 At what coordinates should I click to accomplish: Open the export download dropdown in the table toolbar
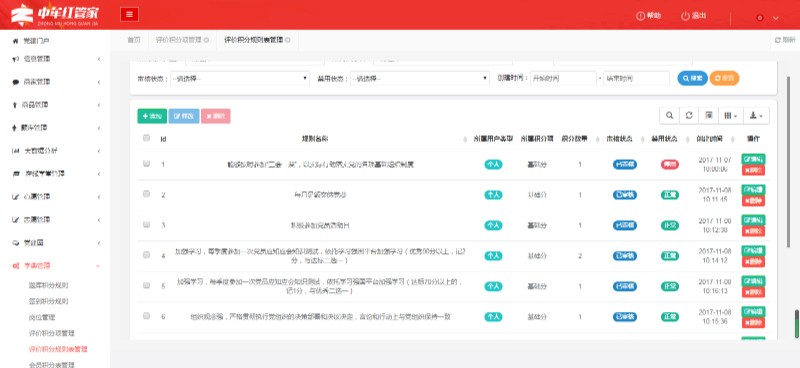coord(756,116)
